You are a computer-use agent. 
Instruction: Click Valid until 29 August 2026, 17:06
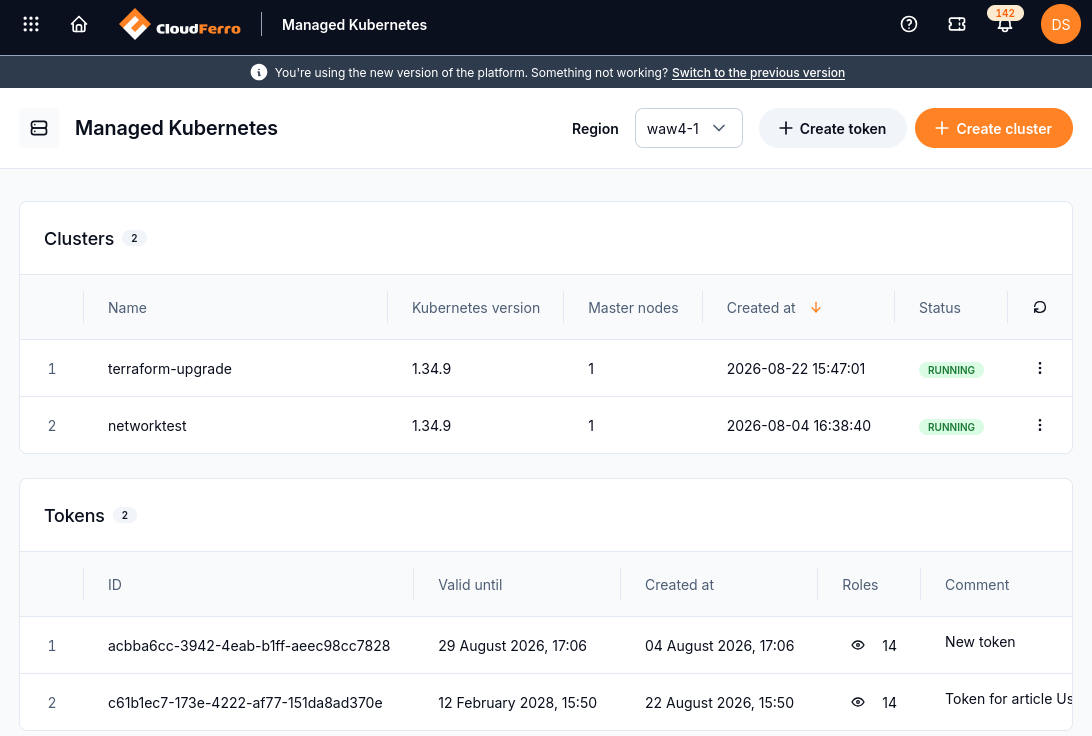pyautogui.click(x=513, y=646)
